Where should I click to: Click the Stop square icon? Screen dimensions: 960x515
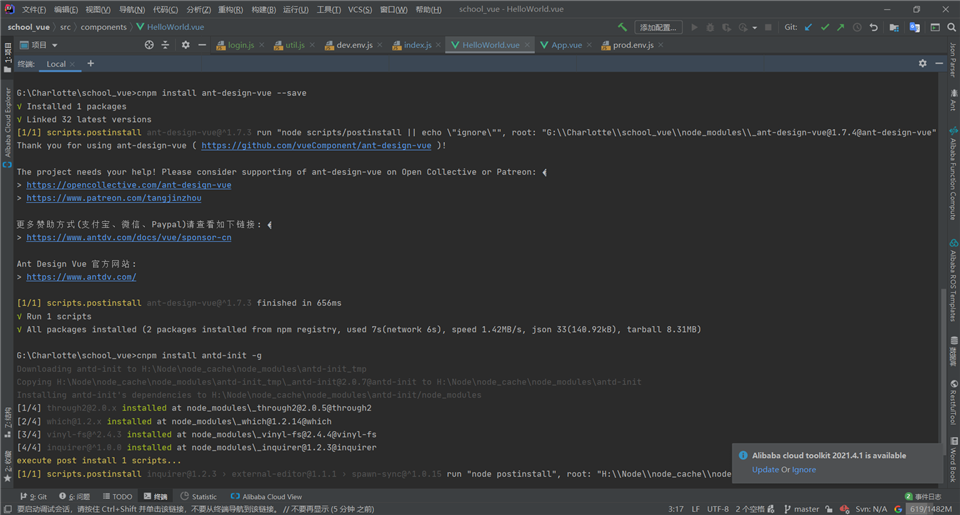(x=768, y=27)
